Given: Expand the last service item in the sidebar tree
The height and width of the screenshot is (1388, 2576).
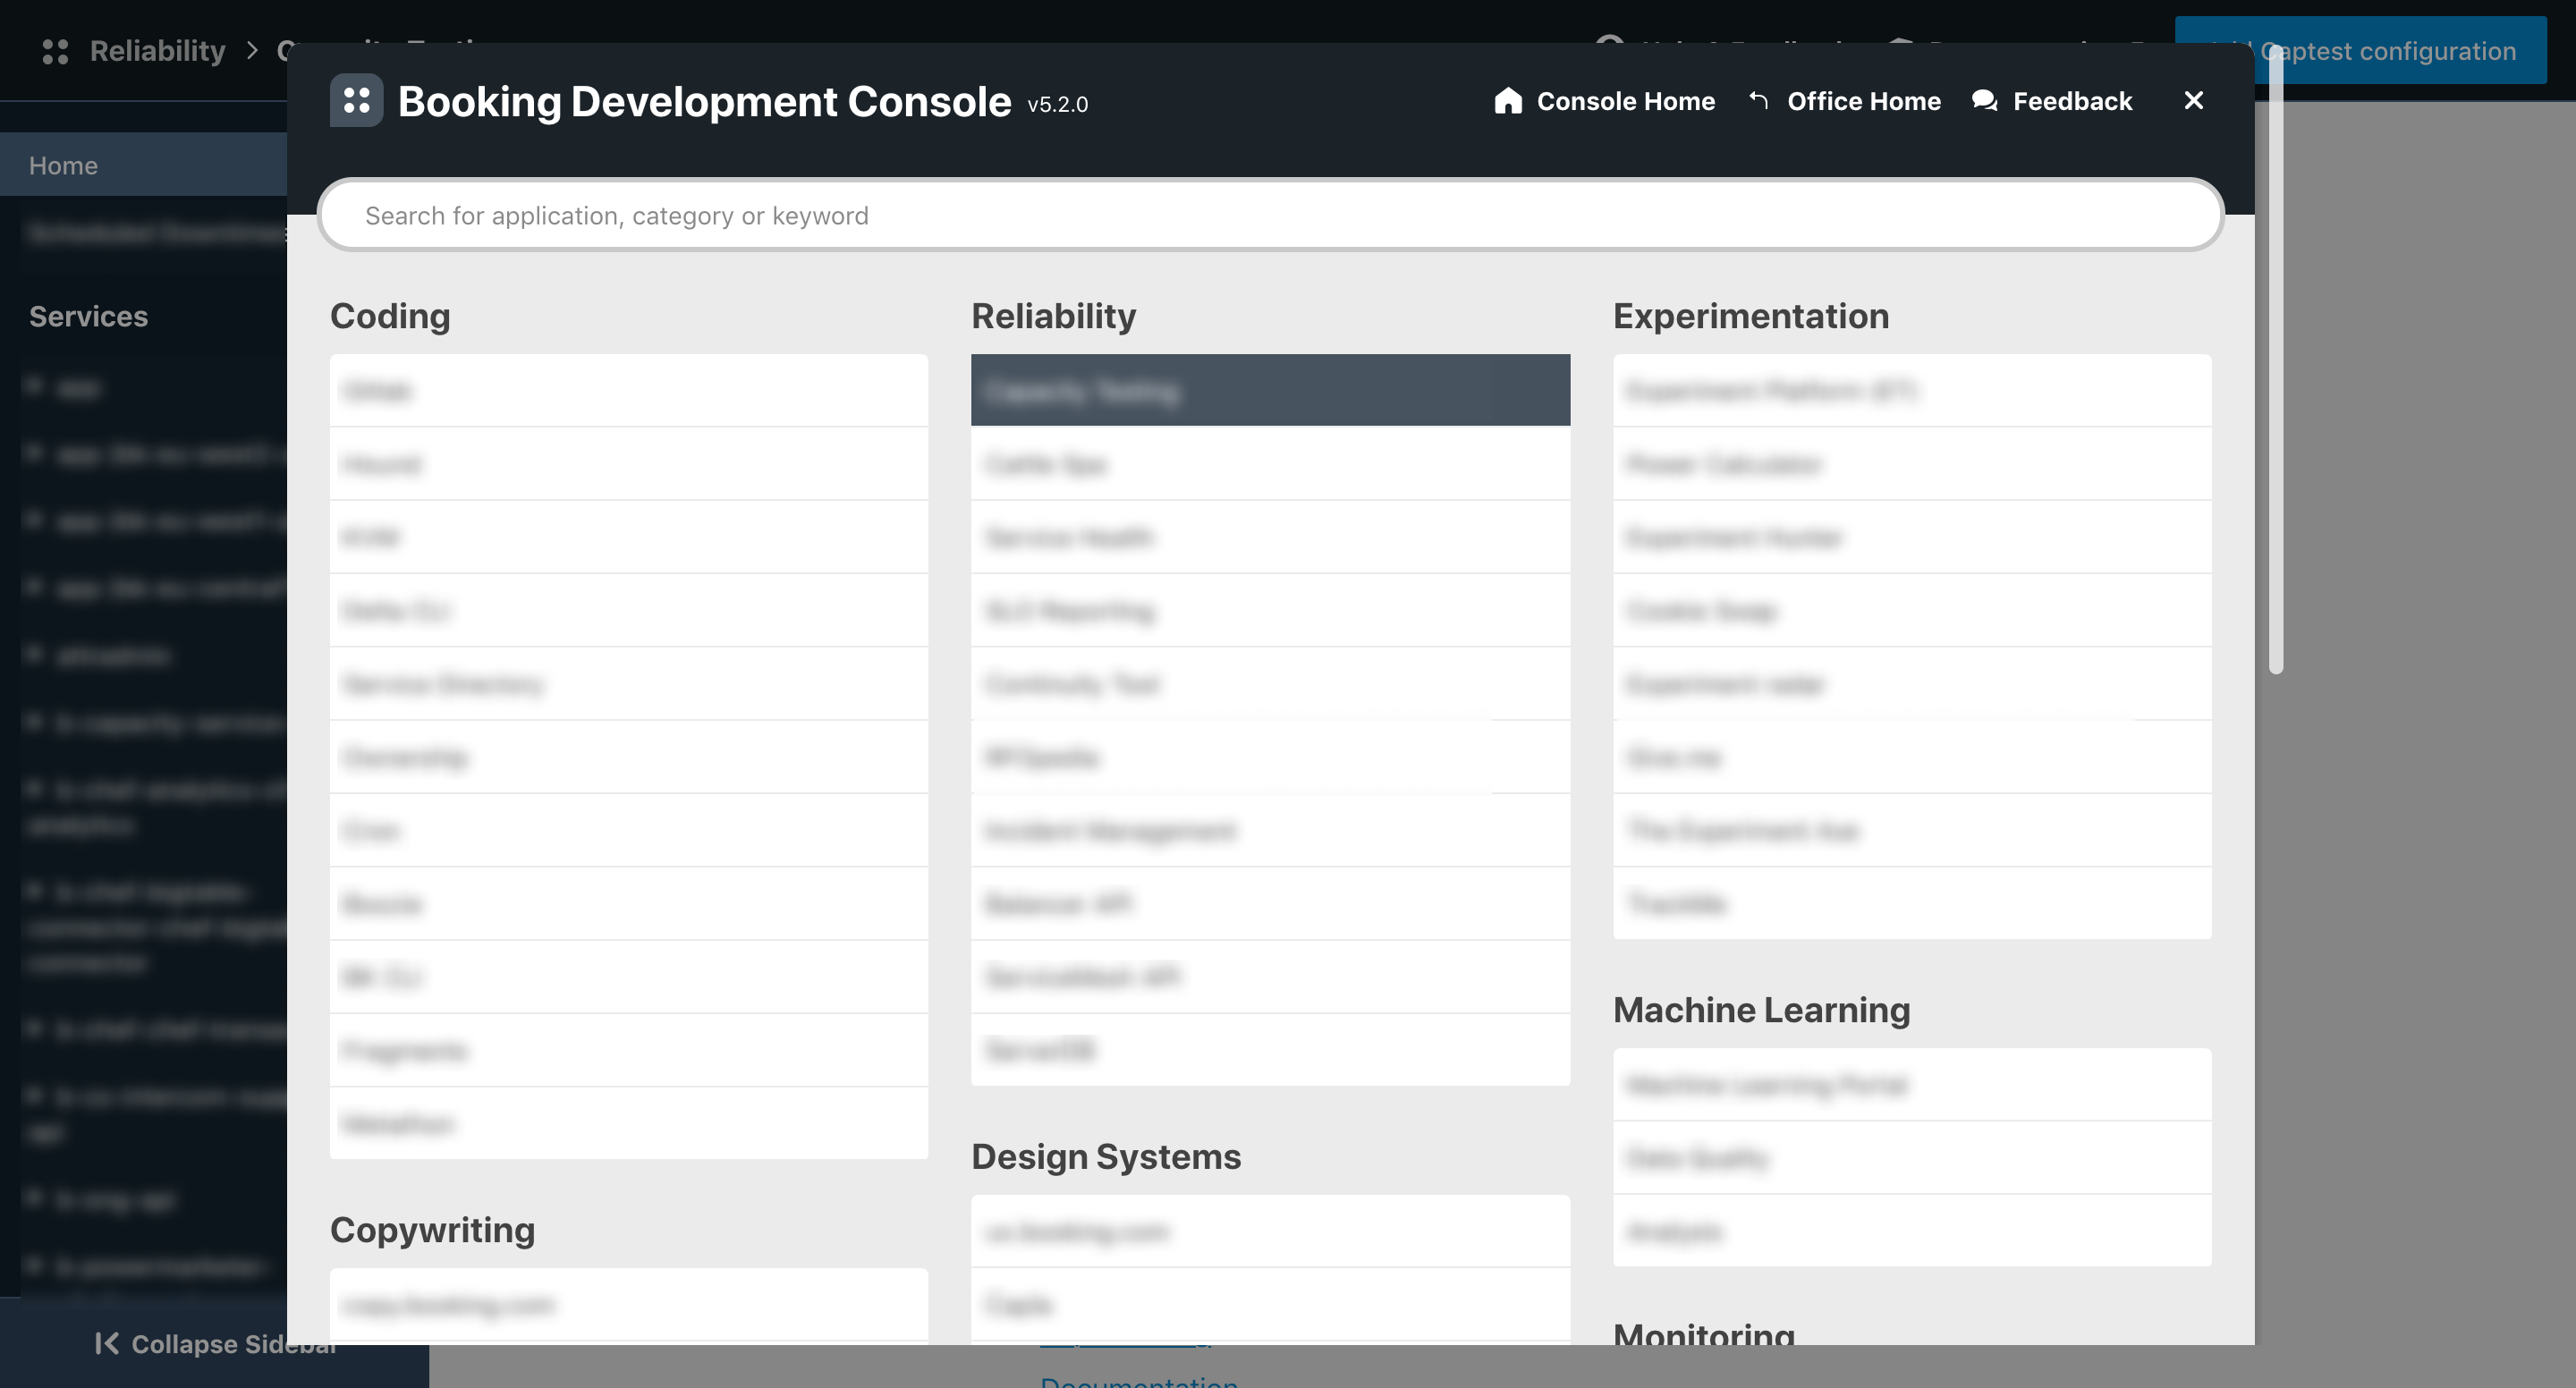Looking at the screenshot, I should pyautogui.click(x=35, y=1265).
